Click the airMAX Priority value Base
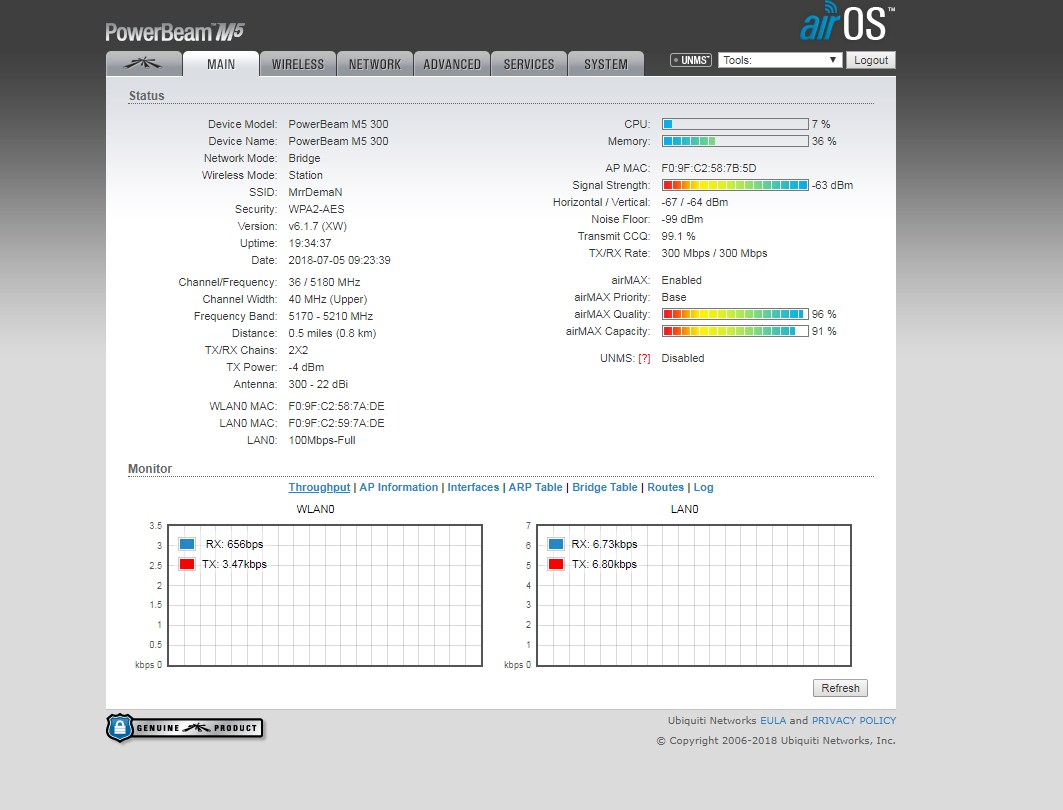 pos(674,298)
